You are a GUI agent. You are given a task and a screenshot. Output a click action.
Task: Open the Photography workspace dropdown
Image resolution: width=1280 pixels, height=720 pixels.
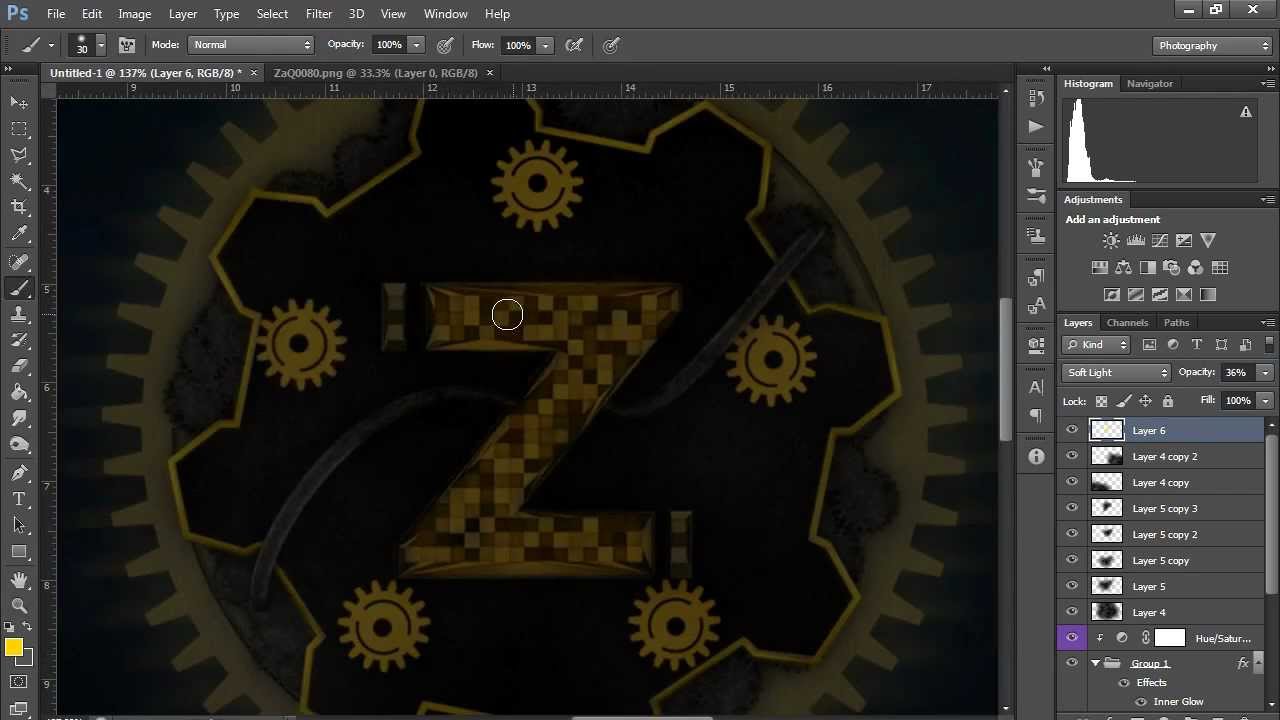click(1211, 45)
